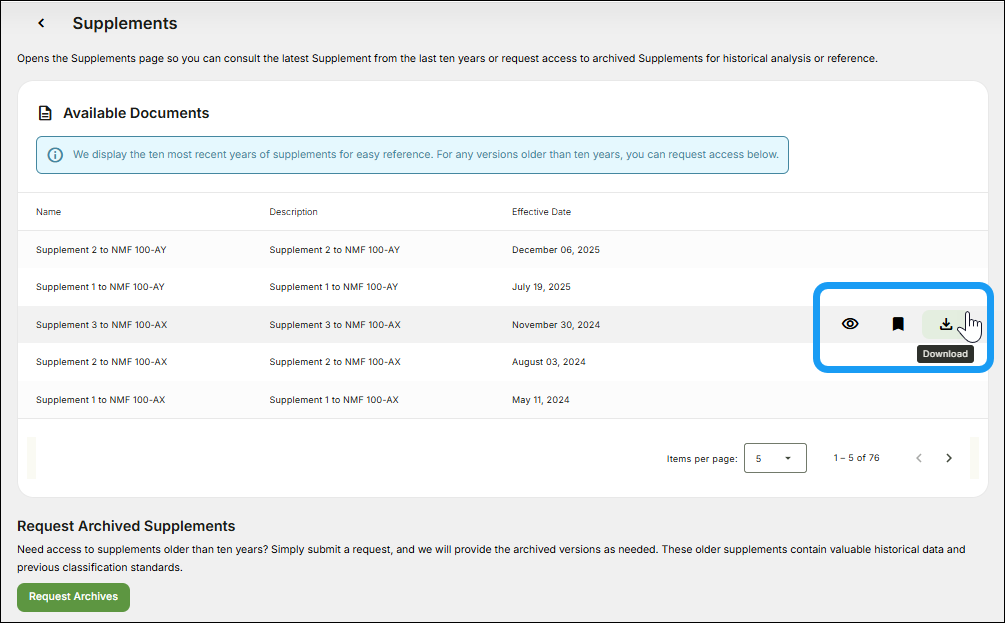Go to next page of supplements
The height and width of the screenshot is (623, 1005).
(949, 458)
